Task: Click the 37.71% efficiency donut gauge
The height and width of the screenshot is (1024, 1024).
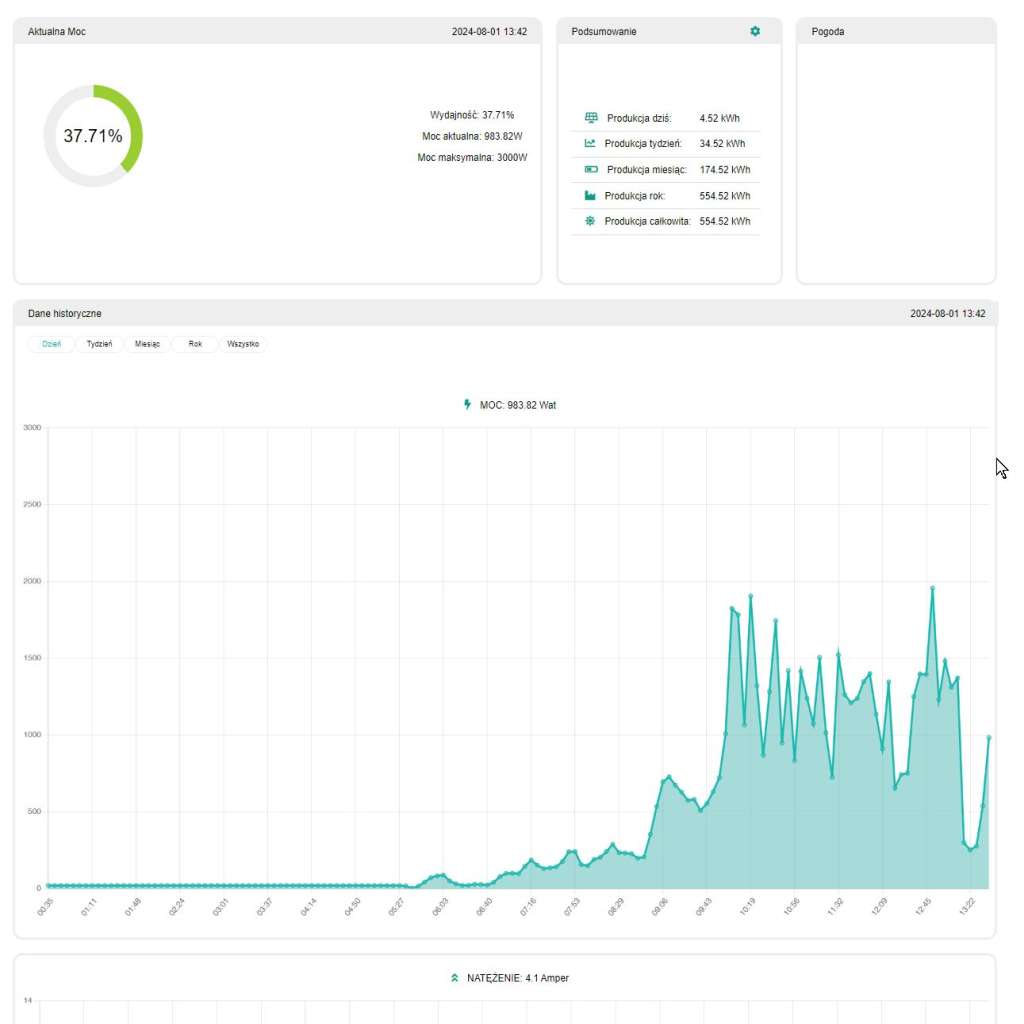Action: pyautogui.click(x=93, y=136)
